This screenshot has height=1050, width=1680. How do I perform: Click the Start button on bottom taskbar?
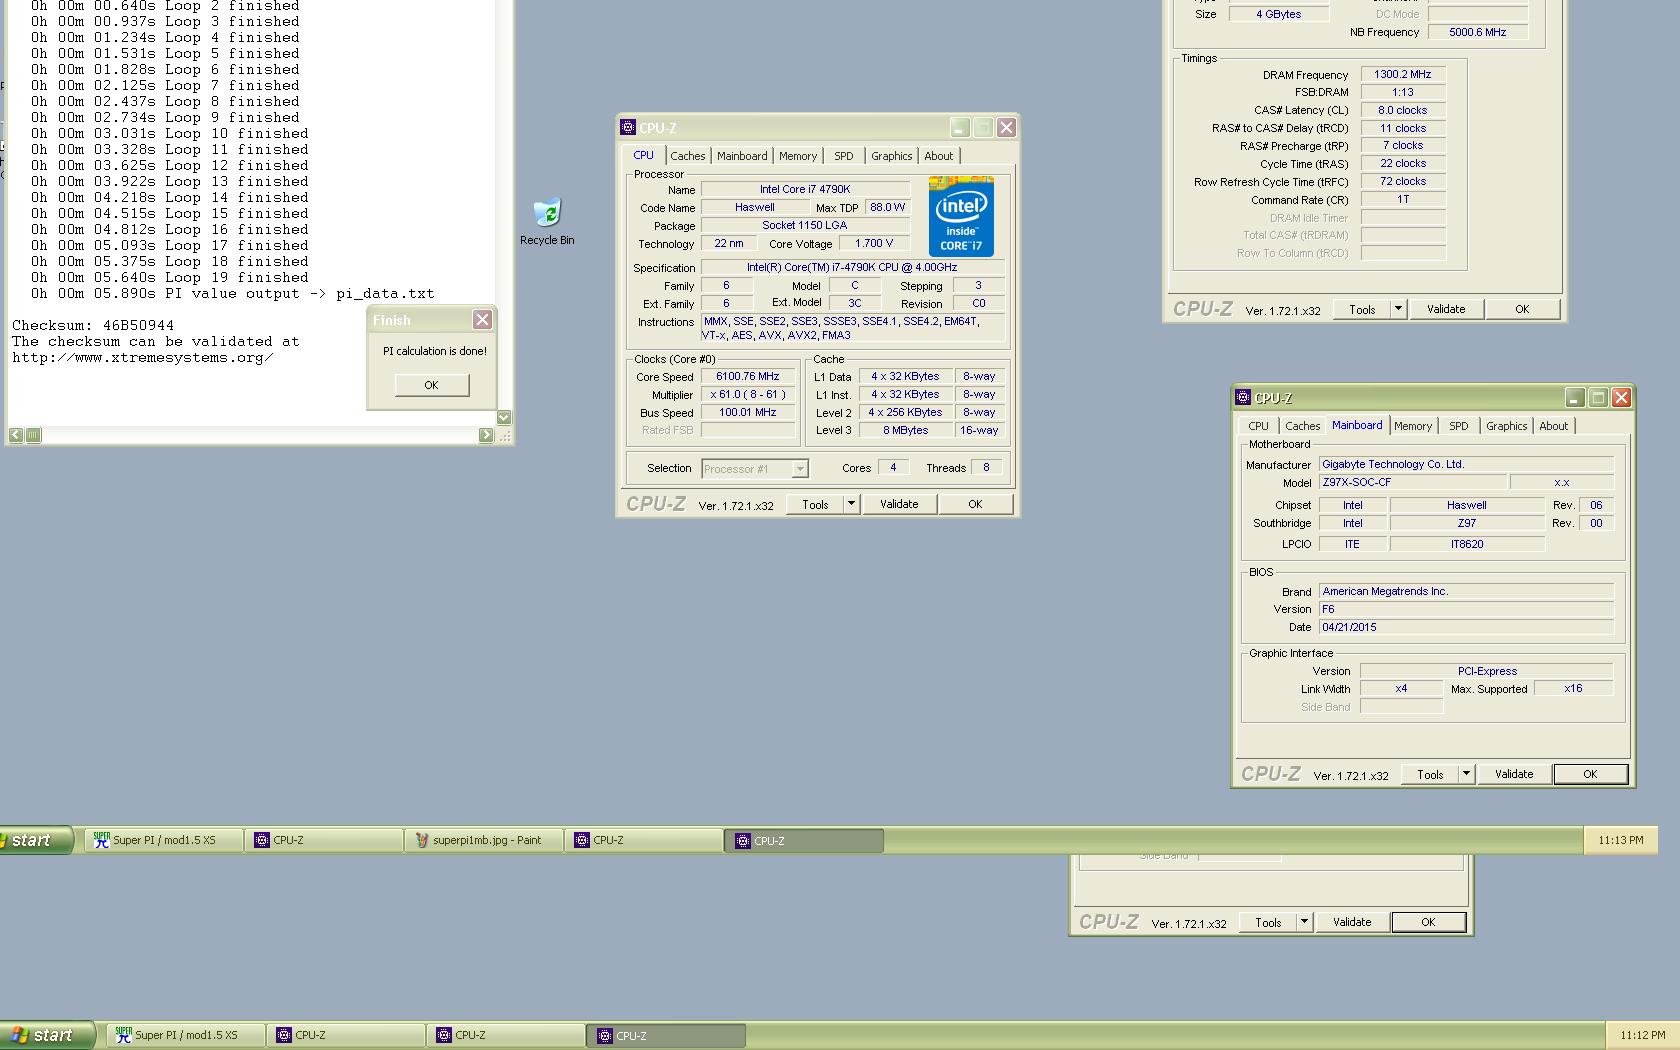pos(48,1035)
